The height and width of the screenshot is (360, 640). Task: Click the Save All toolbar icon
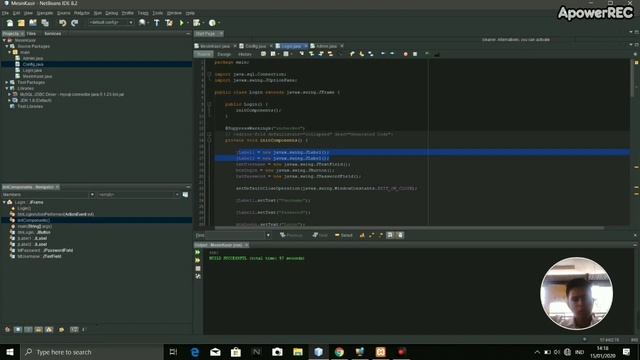tap(44, 23)
